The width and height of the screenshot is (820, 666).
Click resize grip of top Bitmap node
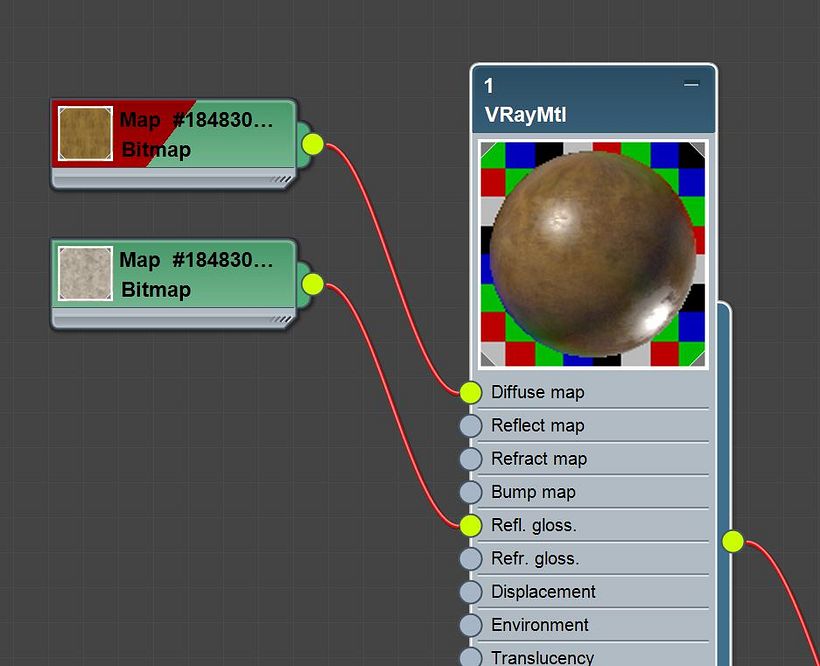pos(281,179)
